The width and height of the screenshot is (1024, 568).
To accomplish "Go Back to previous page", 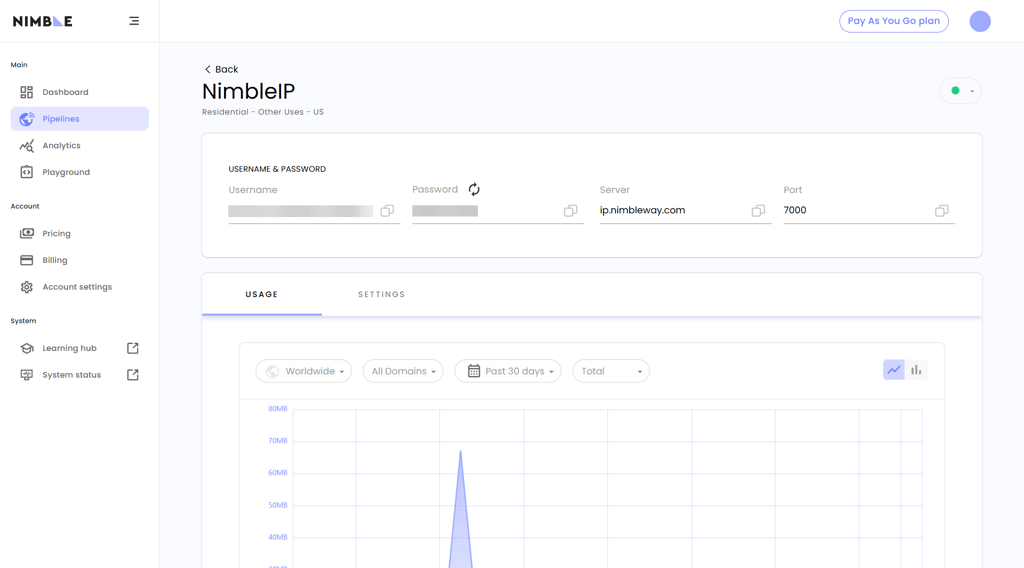I will 221,69.
